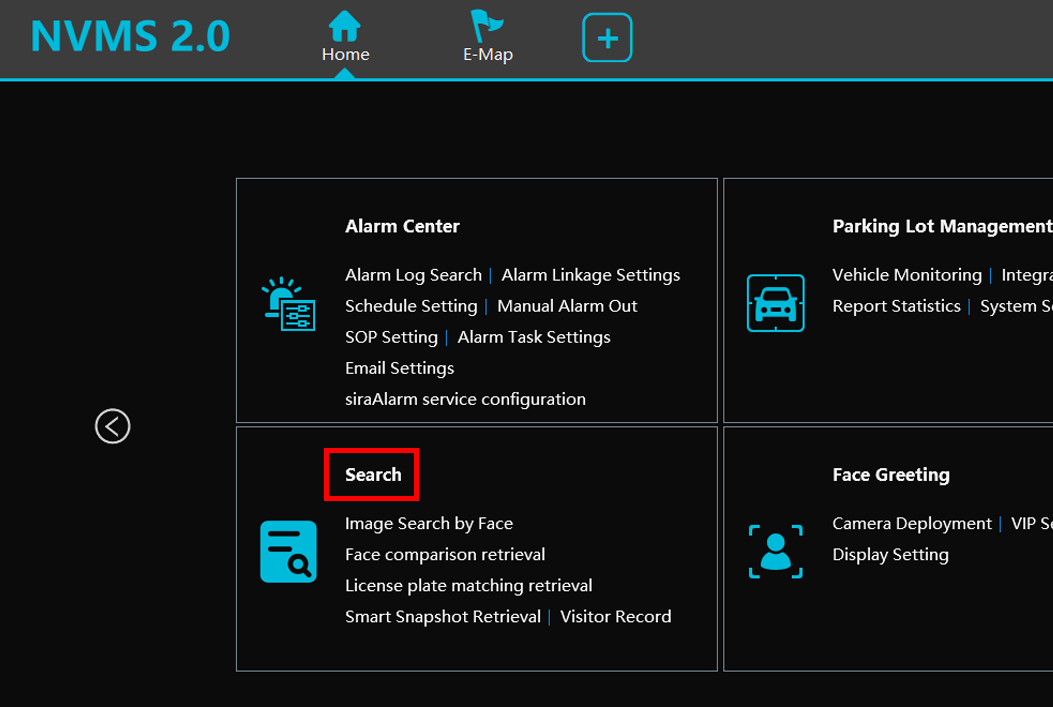Open Alarm Log Search
Viewport: 1053px width, 707px height.
413,275
